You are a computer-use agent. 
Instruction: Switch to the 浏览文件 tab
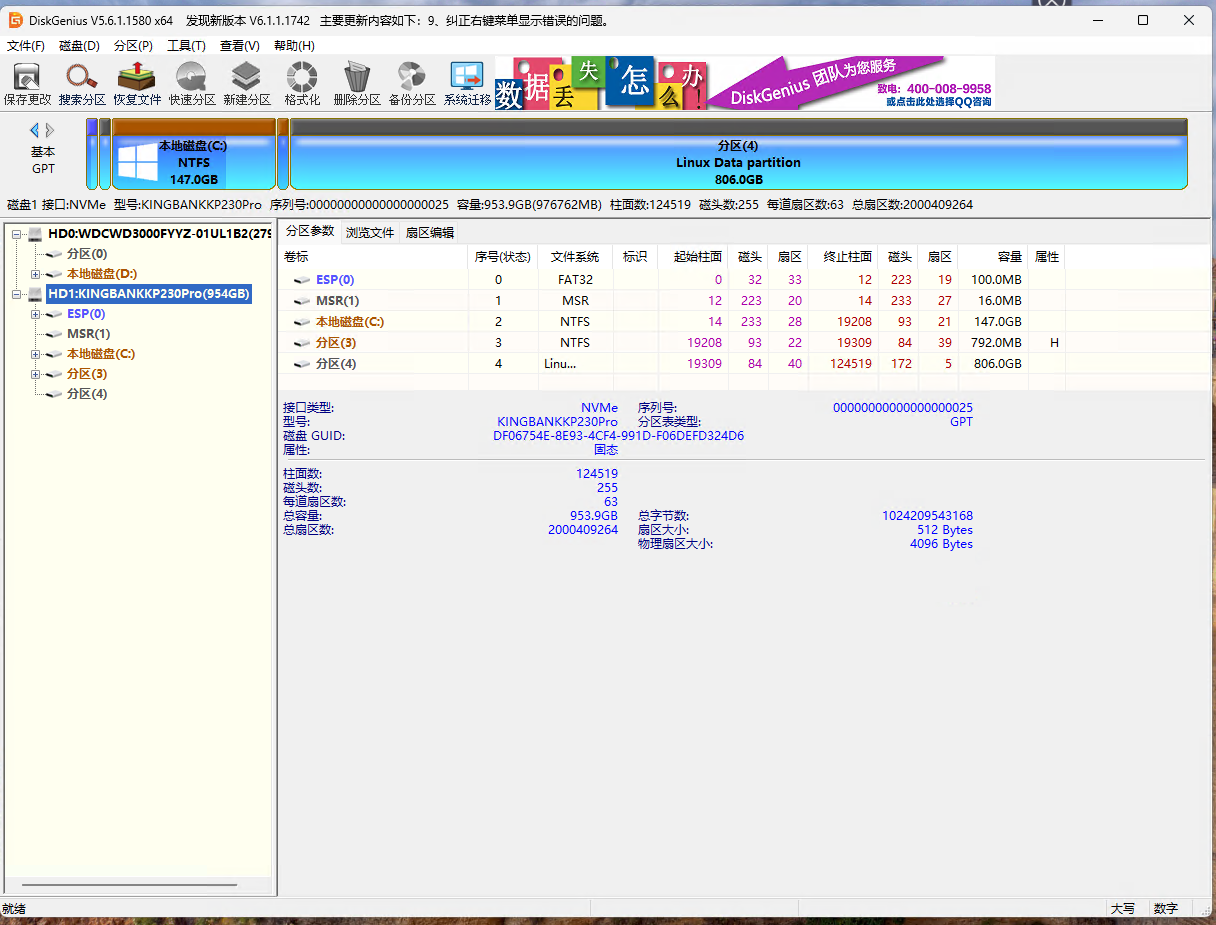370,232
